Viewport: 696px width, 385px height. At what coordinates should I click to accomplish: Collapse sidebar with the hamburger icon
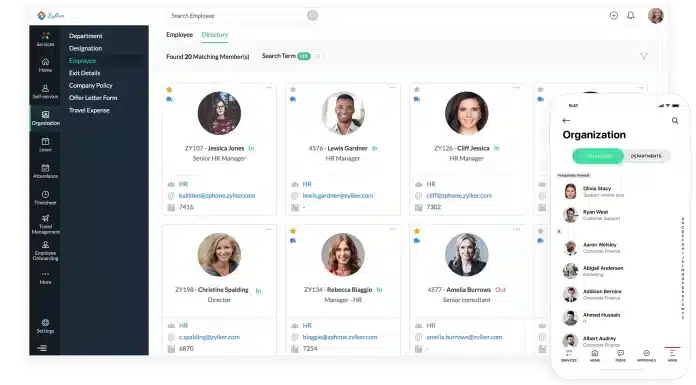42,348
